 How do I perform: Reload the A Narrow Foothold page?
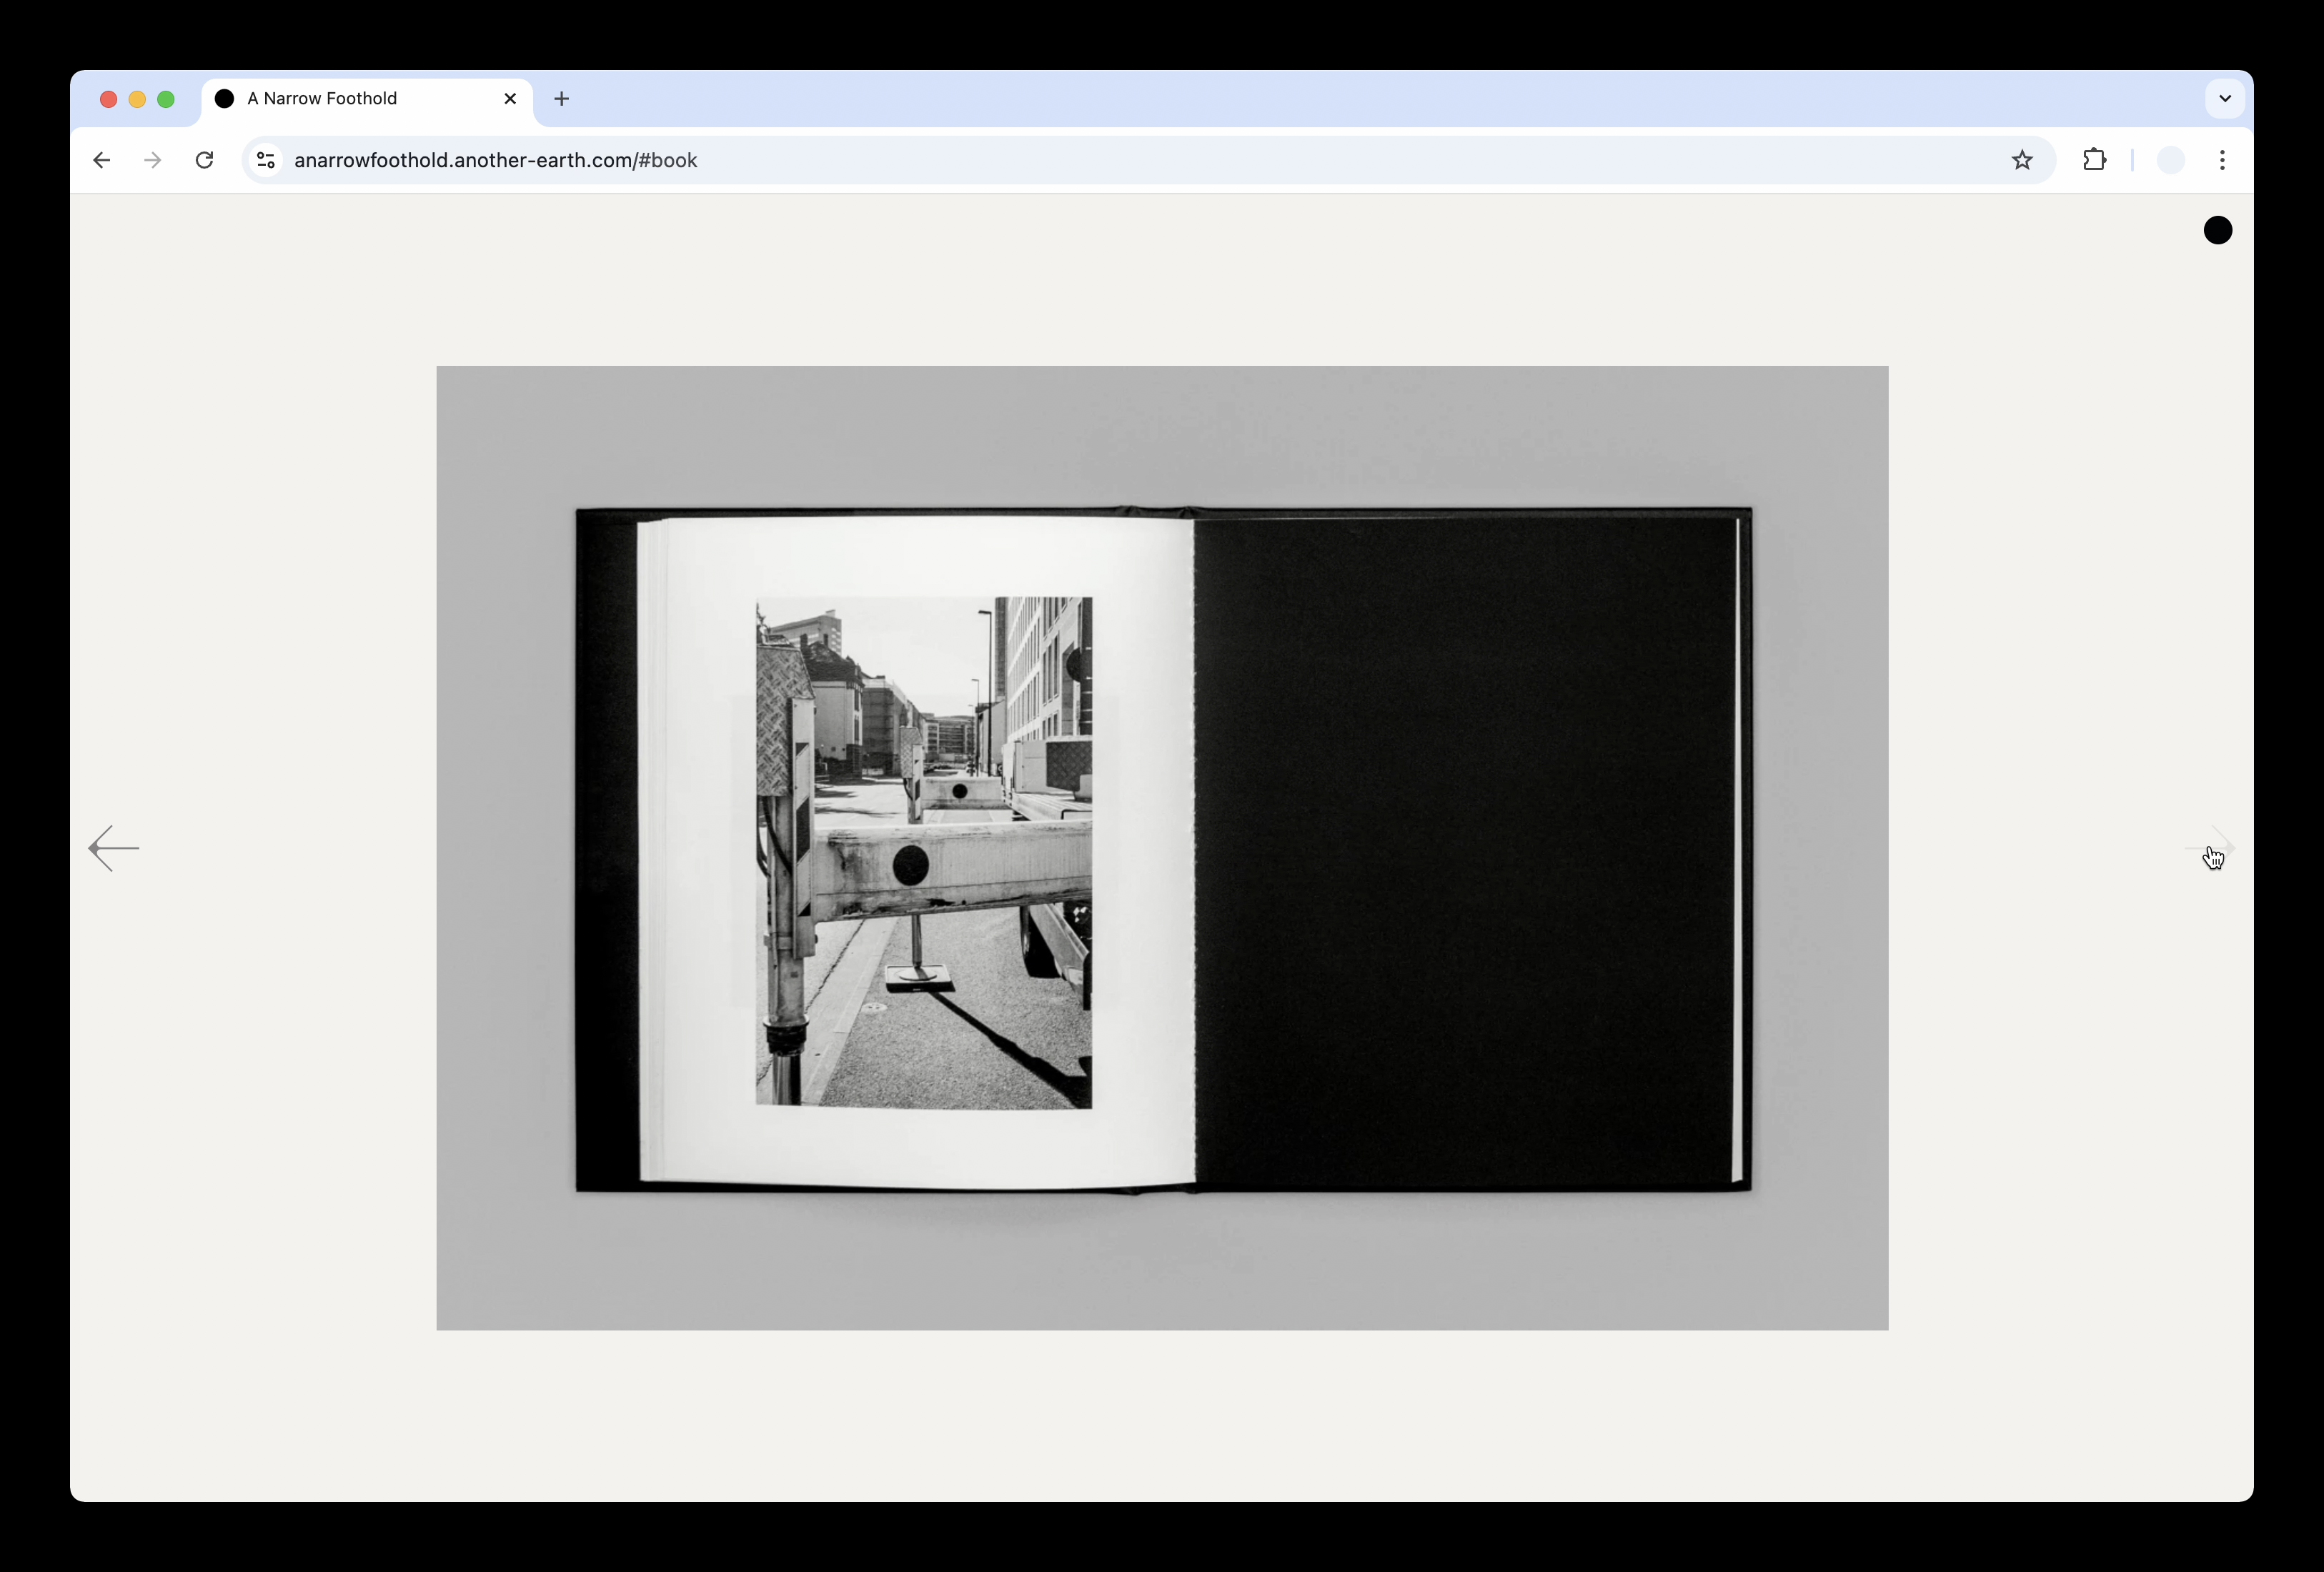[204, 160]
